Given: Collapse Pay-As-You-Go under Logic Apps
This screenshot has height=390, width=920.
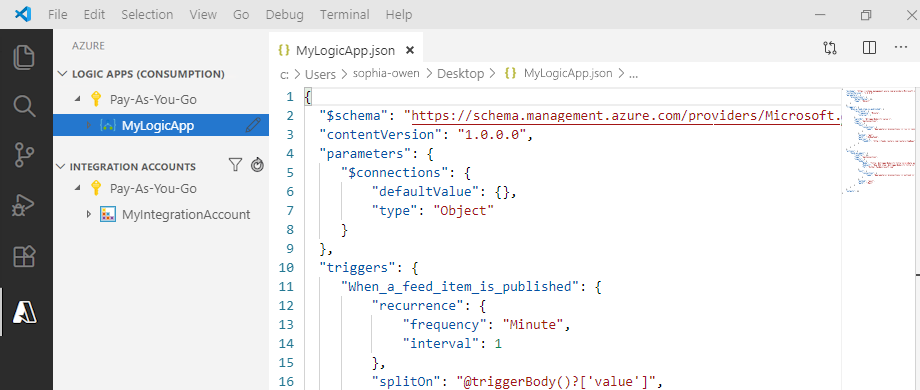Looking at the screenshot, I should click(77, 100).
